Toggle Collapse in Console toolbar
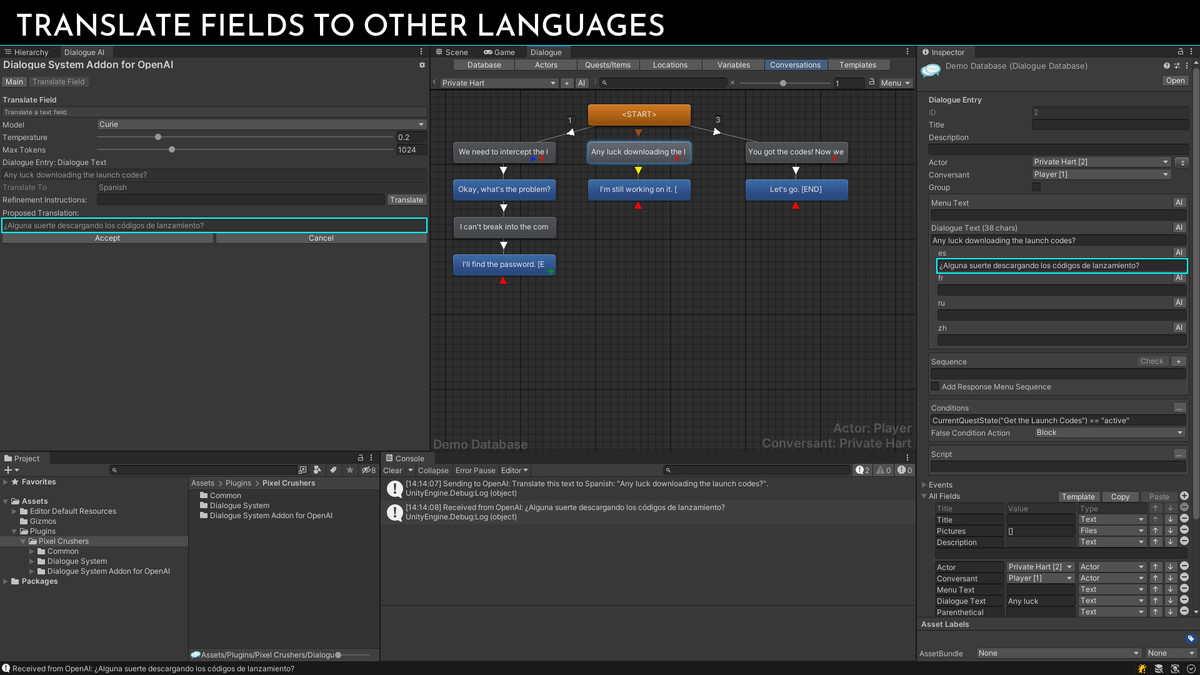This screenshot has height=675, width=1200. click(433, 470)
